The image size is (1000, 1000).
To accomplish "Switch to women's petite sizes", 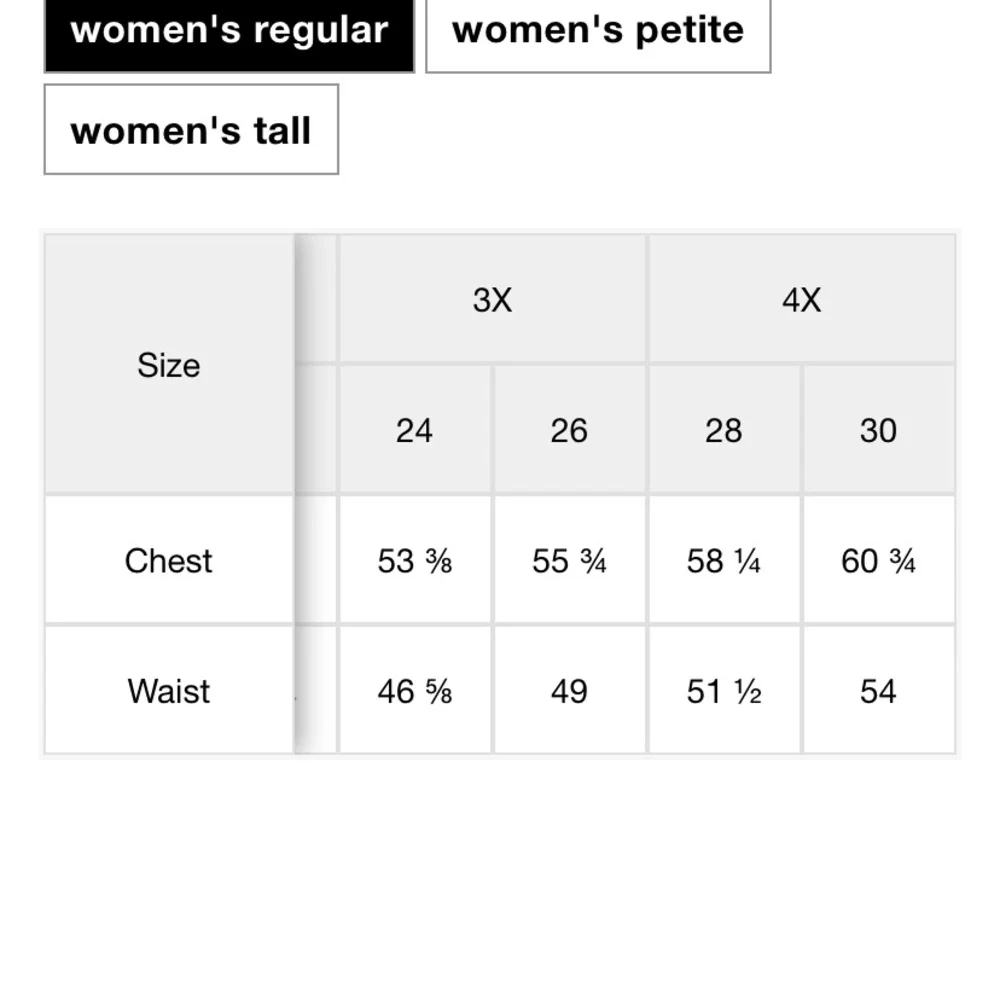I will coord(598,31).
